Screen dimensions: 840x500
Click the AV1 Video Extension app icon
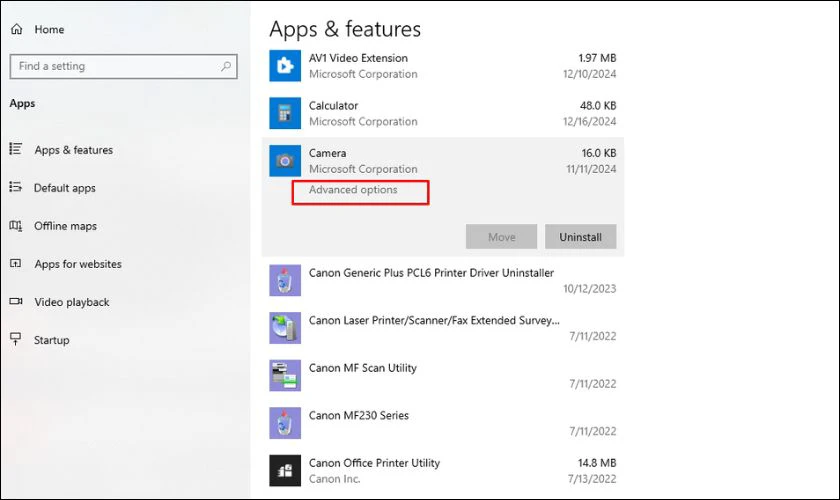click(285, 65)
